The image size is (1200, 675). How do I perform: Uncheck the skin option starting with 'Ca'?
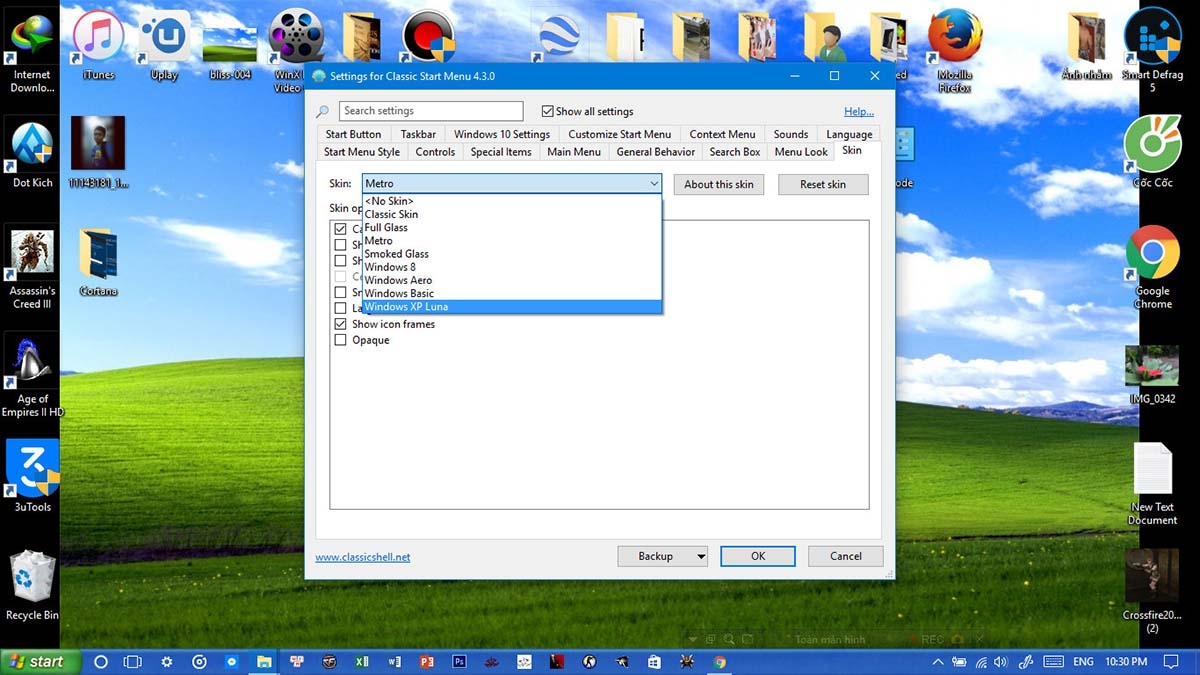340,229
